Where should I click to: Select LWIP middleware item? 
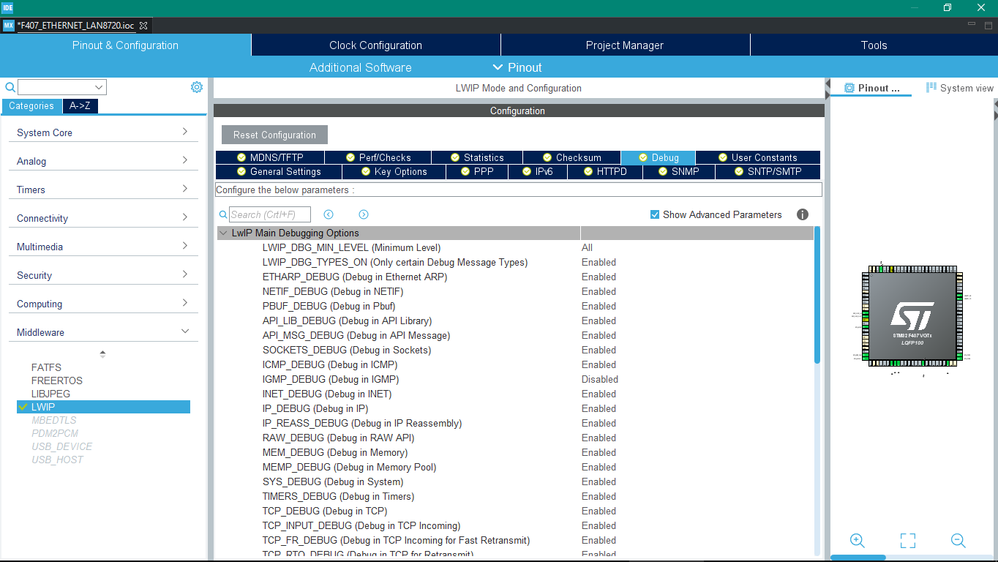pos(103,407)
